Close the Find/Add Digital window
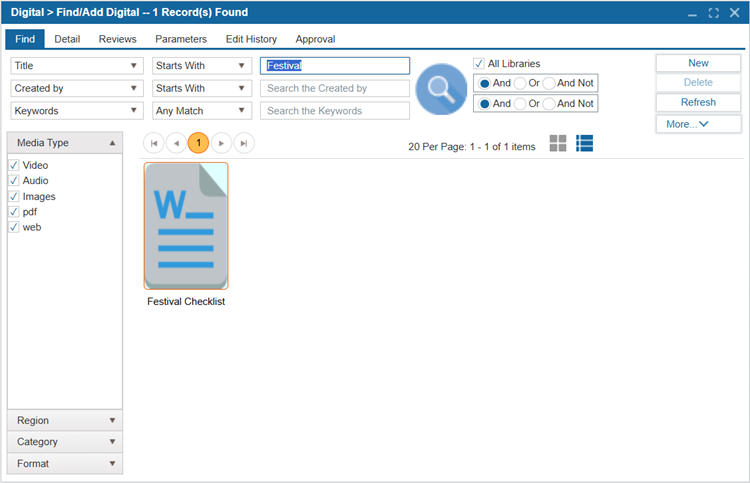750x483 pixels. coord(735,13)
